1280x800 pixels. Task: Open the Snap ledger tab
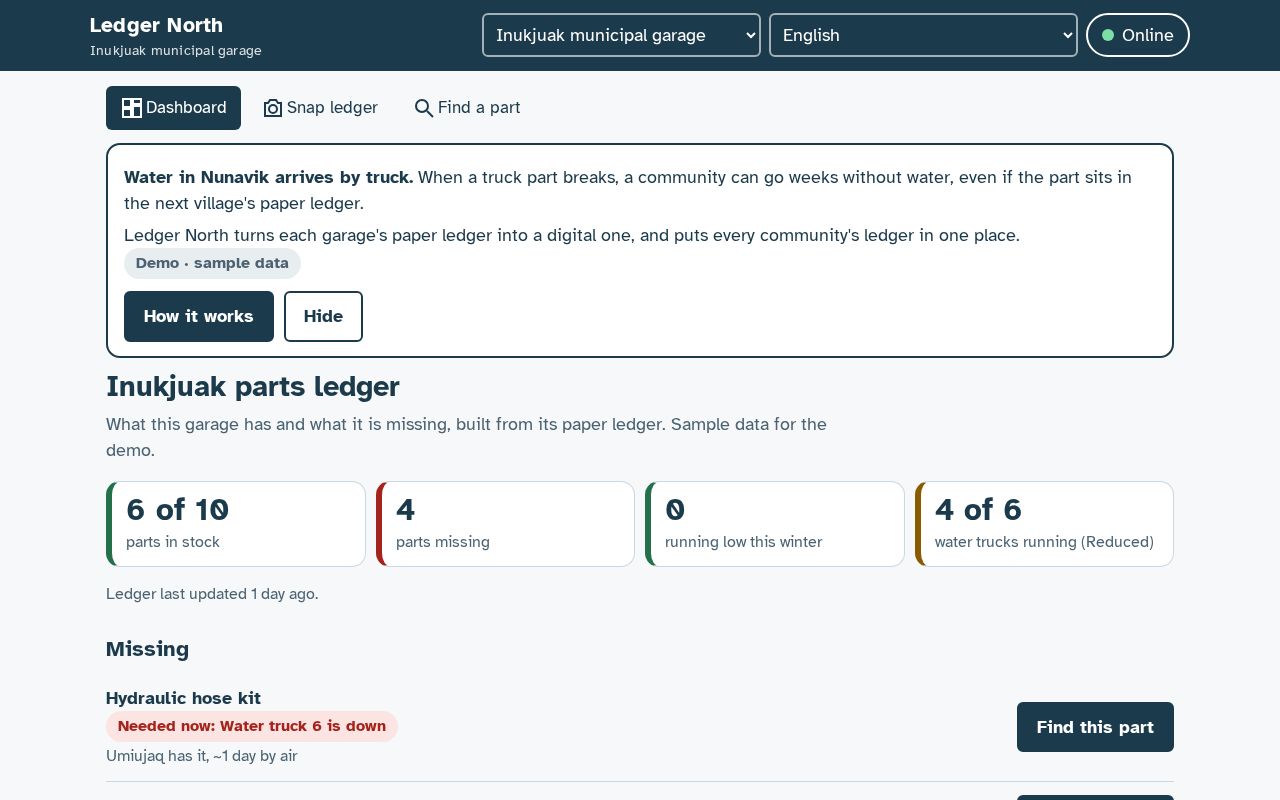pos(320,108)
